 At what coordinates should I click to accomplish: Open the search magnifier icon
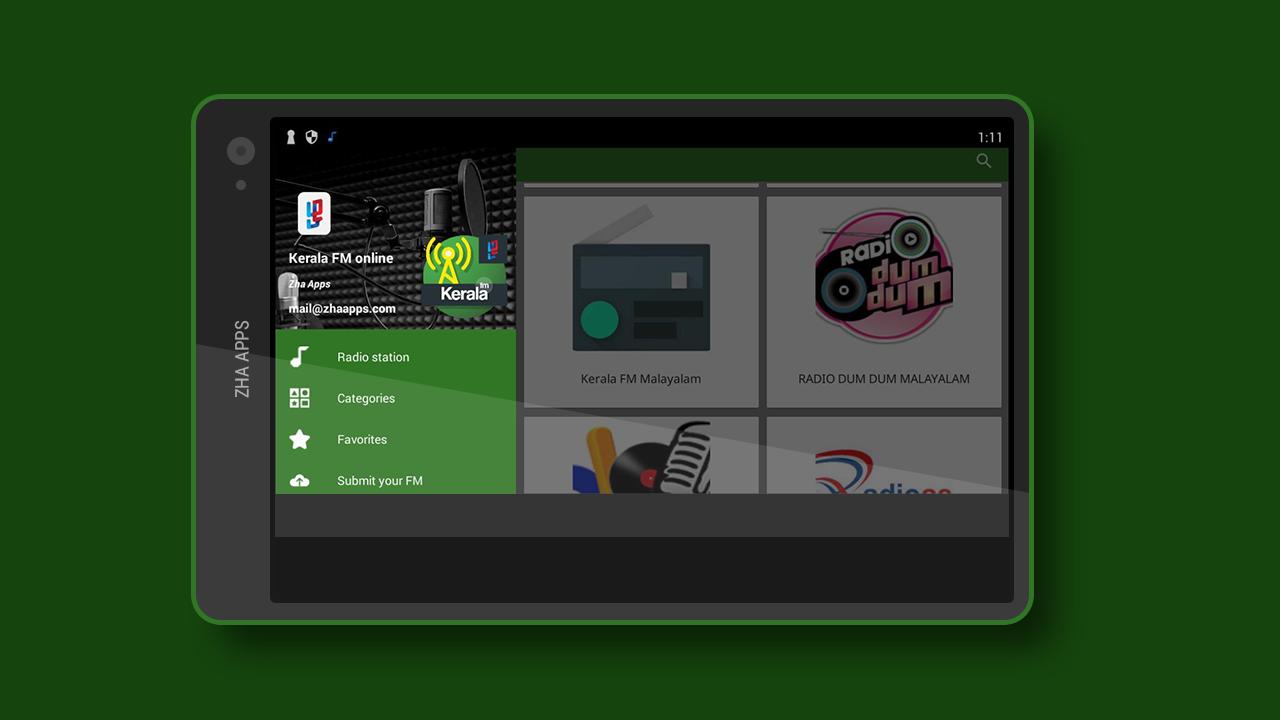pos(984,161)
